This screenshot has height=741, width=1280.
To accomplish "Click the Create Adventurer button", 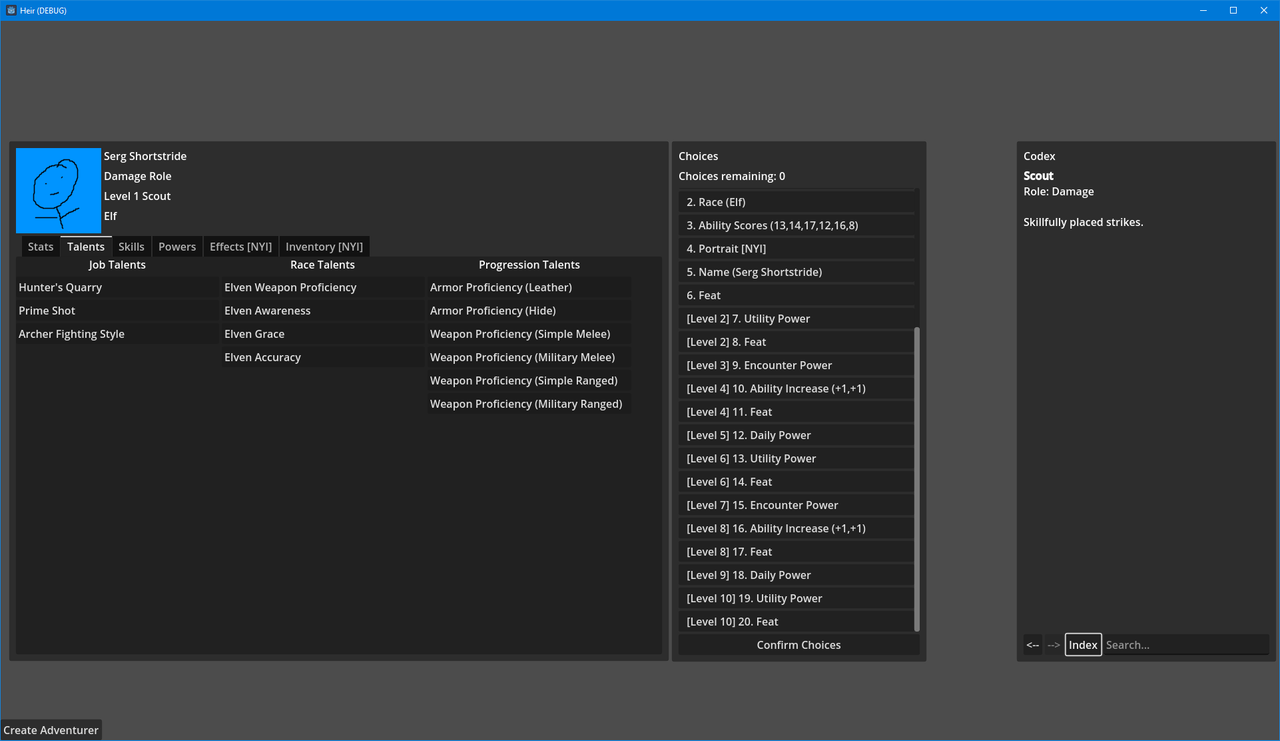I will coord(51,730).
